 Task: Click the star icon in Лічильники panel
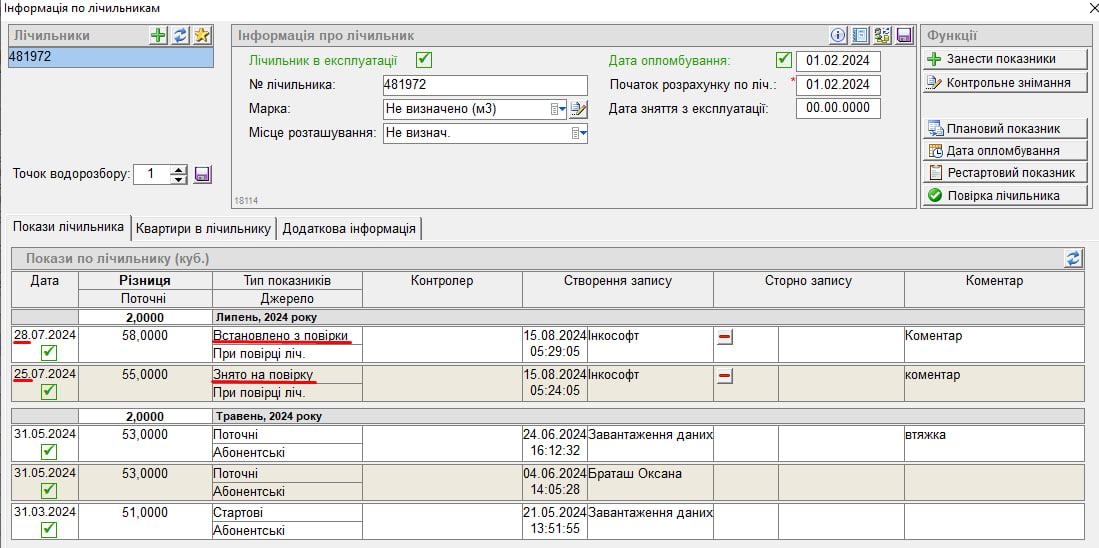202,35
